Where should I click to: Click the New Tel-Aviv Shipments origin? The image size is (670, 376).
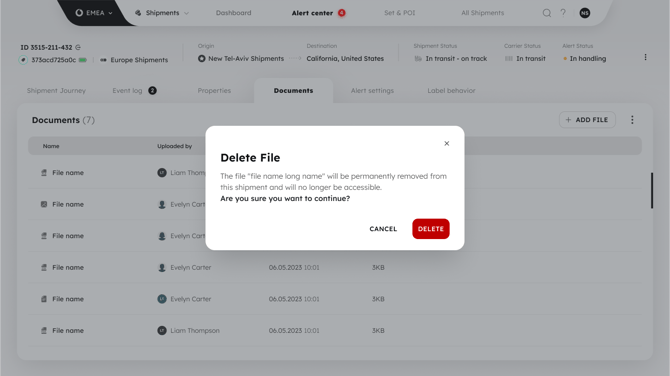246,59
